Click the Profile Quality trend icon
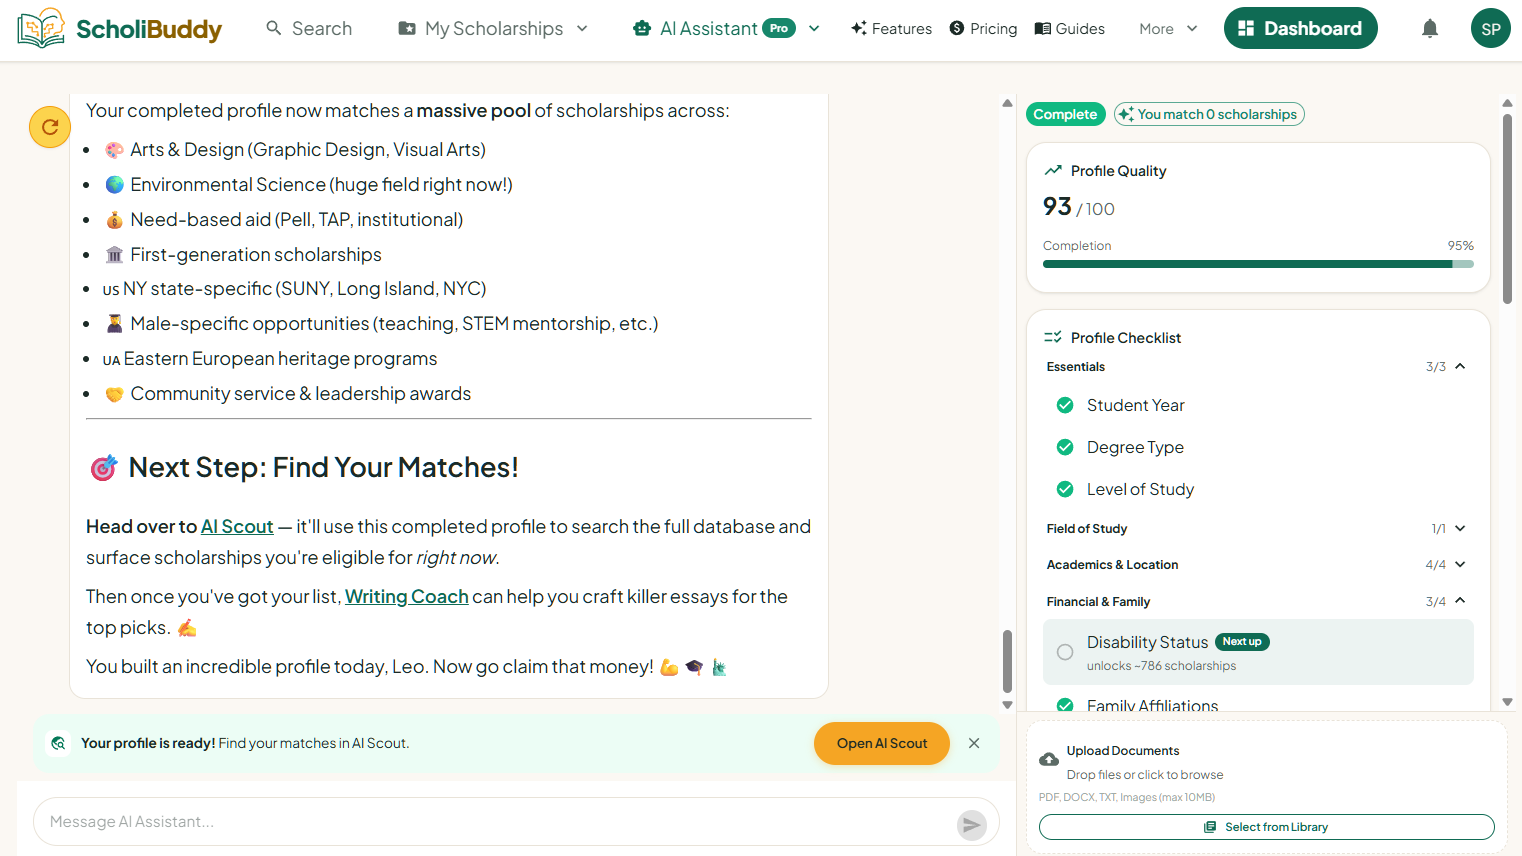1522x856 pixels. [1053, 171]
